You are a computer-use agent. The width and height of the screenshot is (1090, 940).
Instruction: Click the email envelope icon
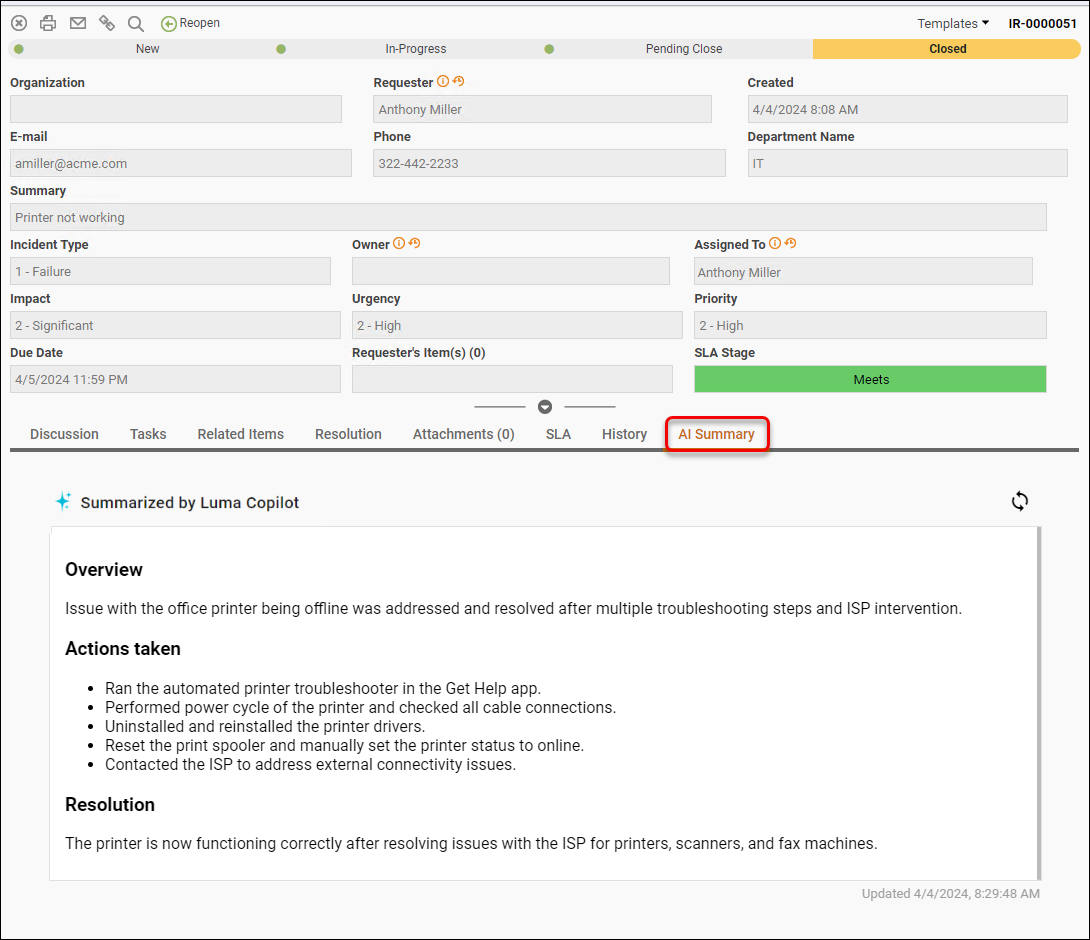[77, 23]
